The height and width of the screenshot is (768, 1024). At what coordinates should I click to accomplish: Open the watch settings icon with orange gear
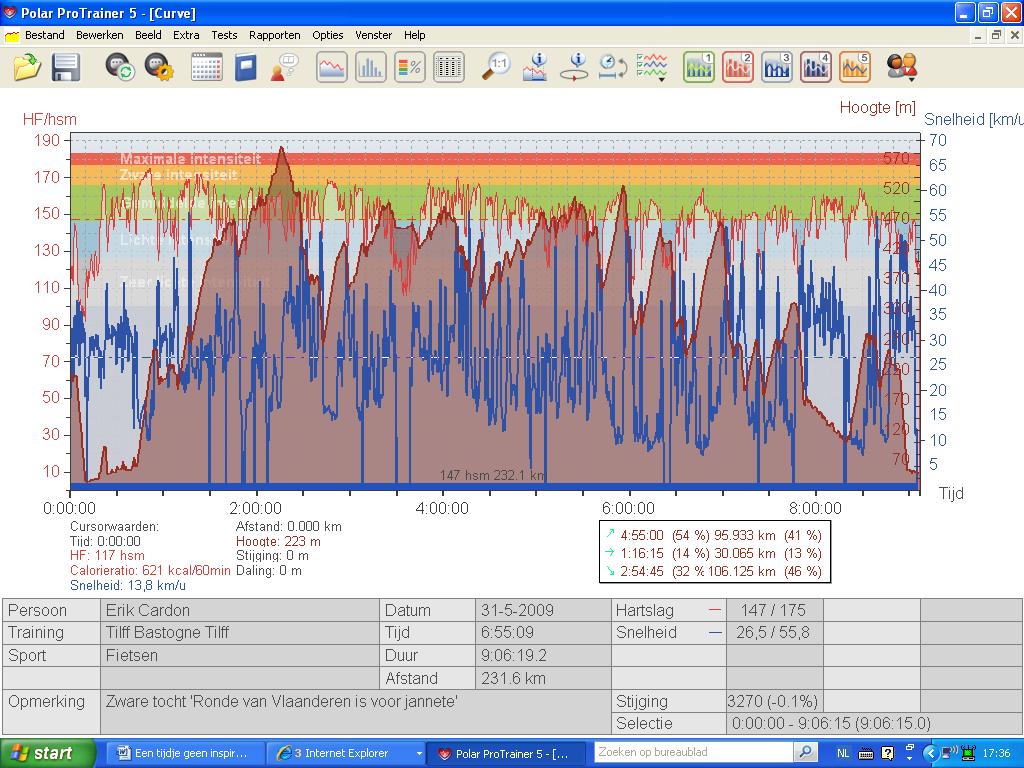pyautogui.click(x=159, y=67)
